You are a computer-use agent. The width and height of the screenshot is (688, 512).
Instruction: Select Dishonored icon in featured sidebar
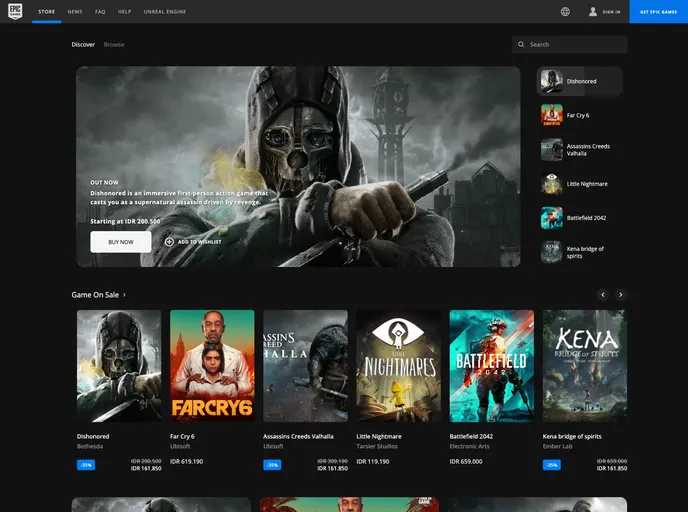pyautogui.click(x=552, y=81)
